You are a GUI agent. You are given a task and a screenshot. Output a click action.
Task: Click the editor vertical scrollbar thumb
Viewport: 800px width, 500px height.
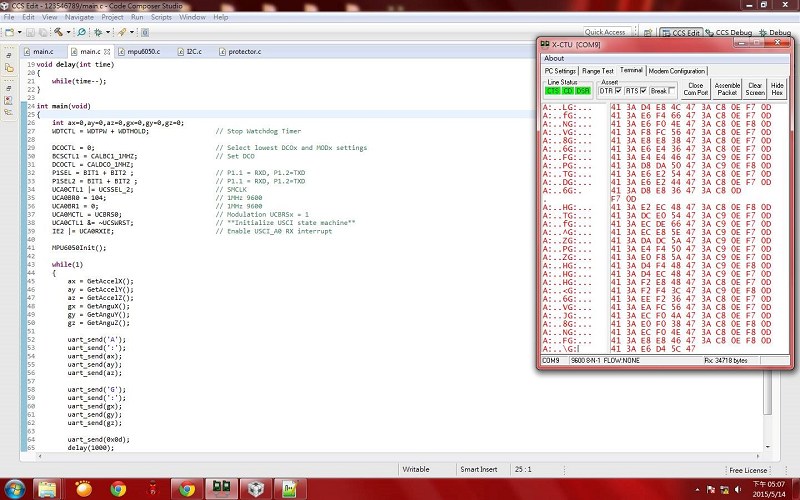point(767,393)
